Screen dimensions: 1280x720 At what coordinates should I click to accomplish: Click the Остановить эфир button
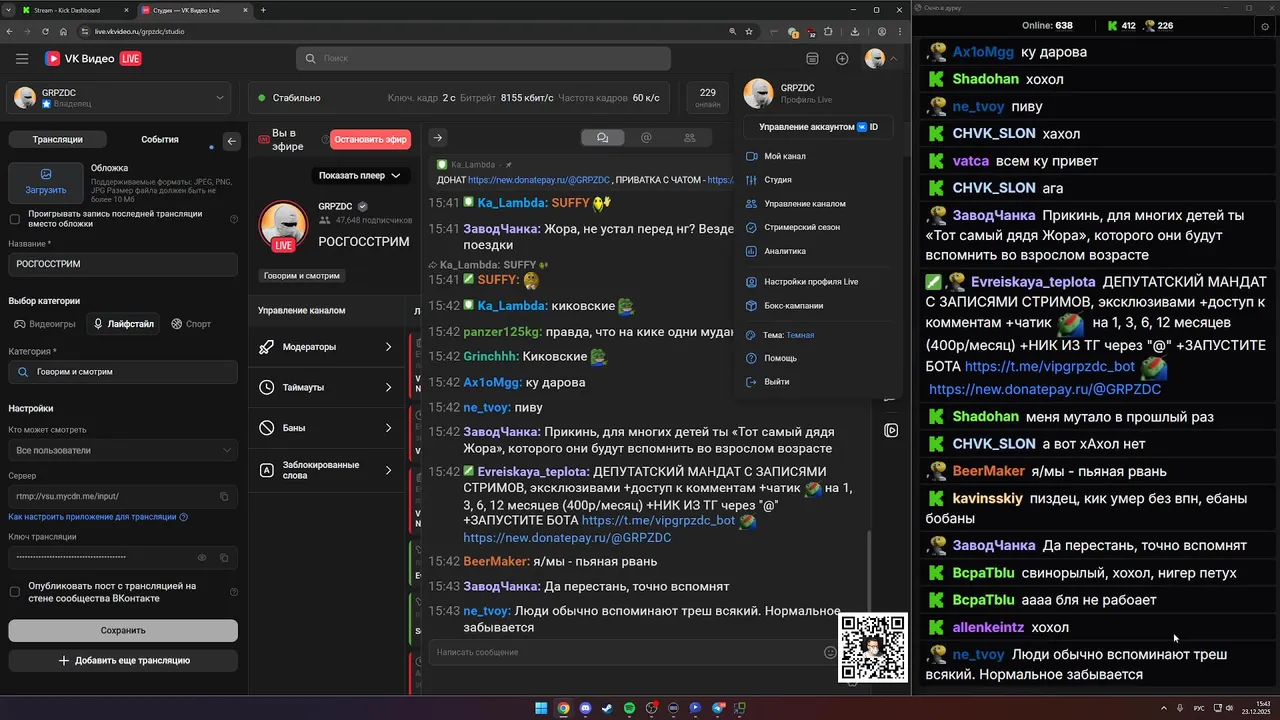pos(370,140)
